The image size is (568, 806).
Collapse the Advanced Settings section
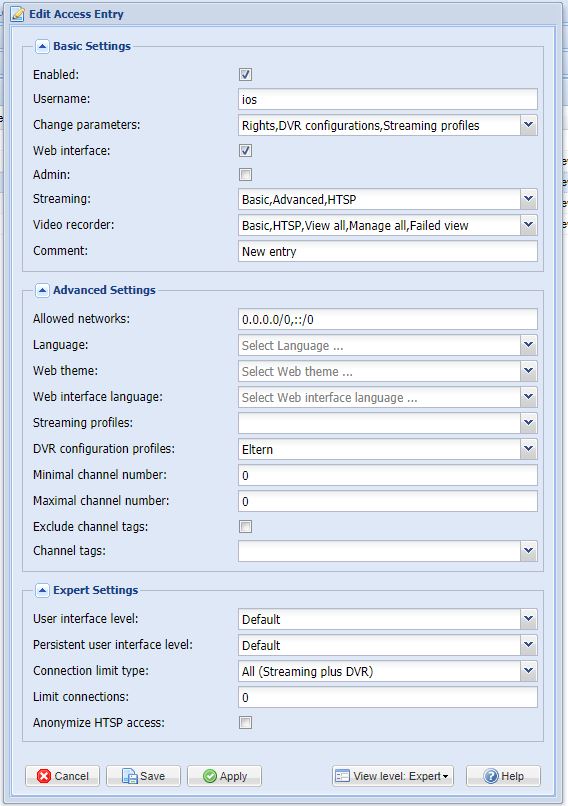(x=42, y=290)
